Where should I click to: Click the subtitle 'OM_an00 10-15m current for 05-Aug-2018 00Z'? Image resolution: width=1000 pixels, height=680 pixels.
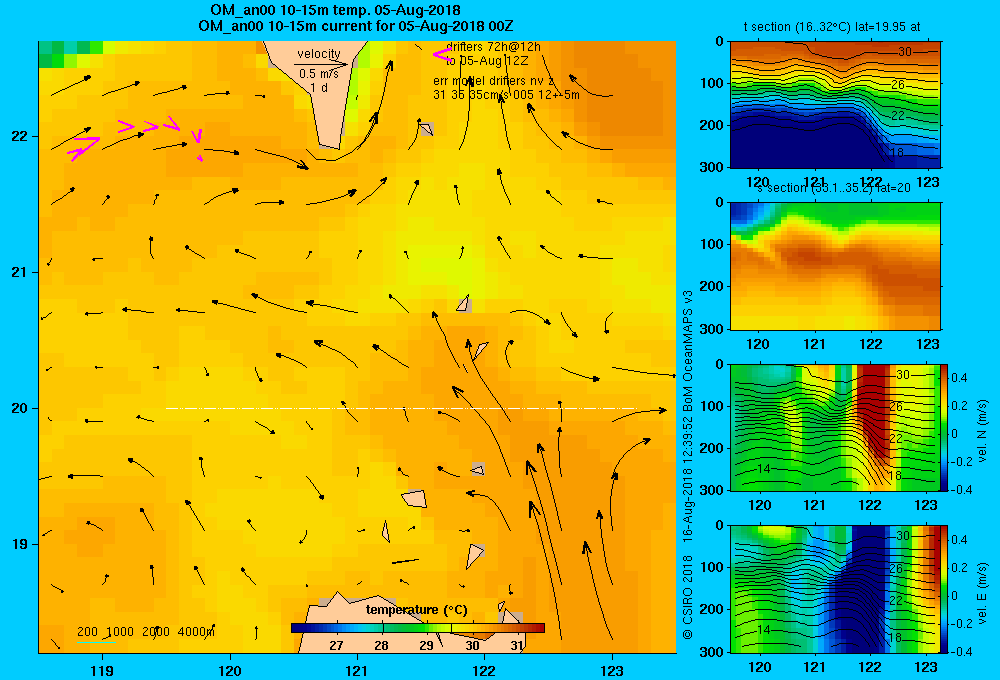point(356,26)
